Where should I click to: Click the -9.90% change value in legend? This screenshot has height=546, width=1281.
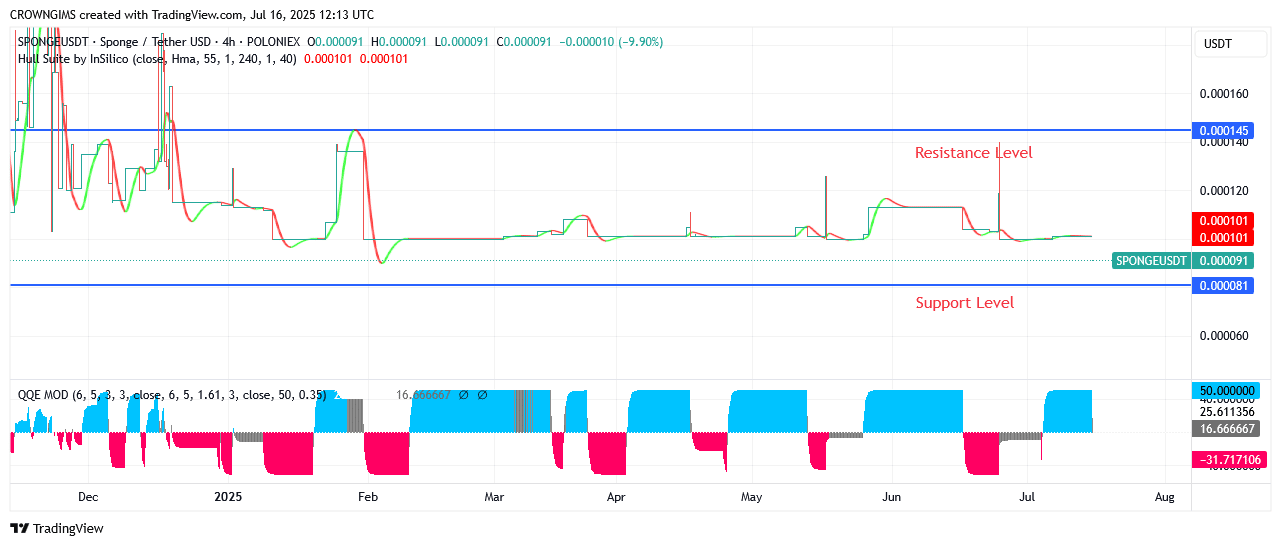coord(641,42)
